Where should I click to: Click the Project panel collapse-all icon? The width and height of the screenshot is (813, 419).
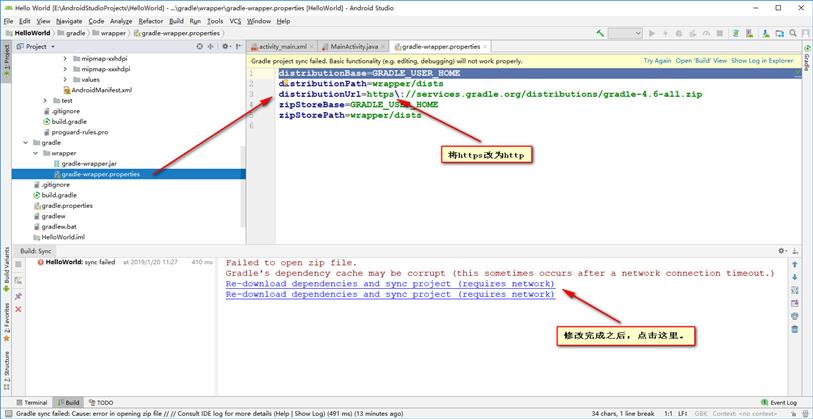211,46
